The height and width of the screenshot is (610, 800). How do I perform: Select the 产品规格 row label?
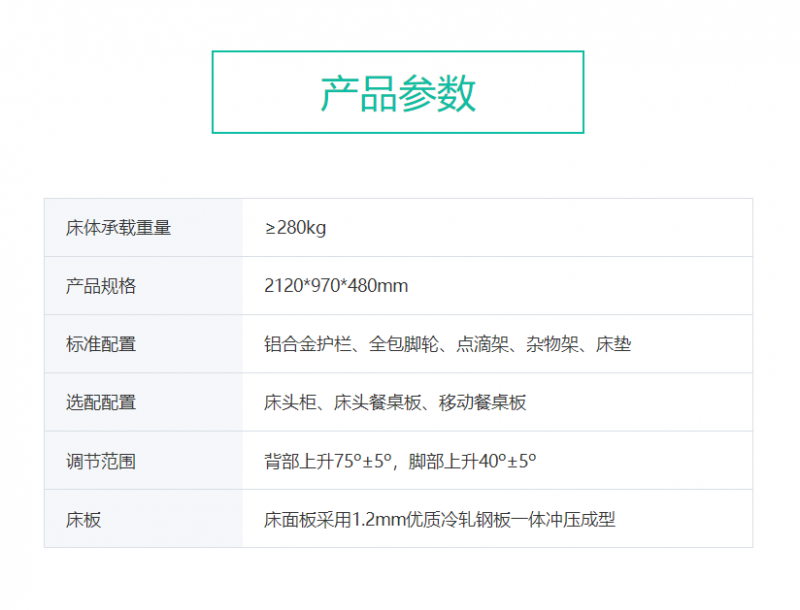(101, 286)
